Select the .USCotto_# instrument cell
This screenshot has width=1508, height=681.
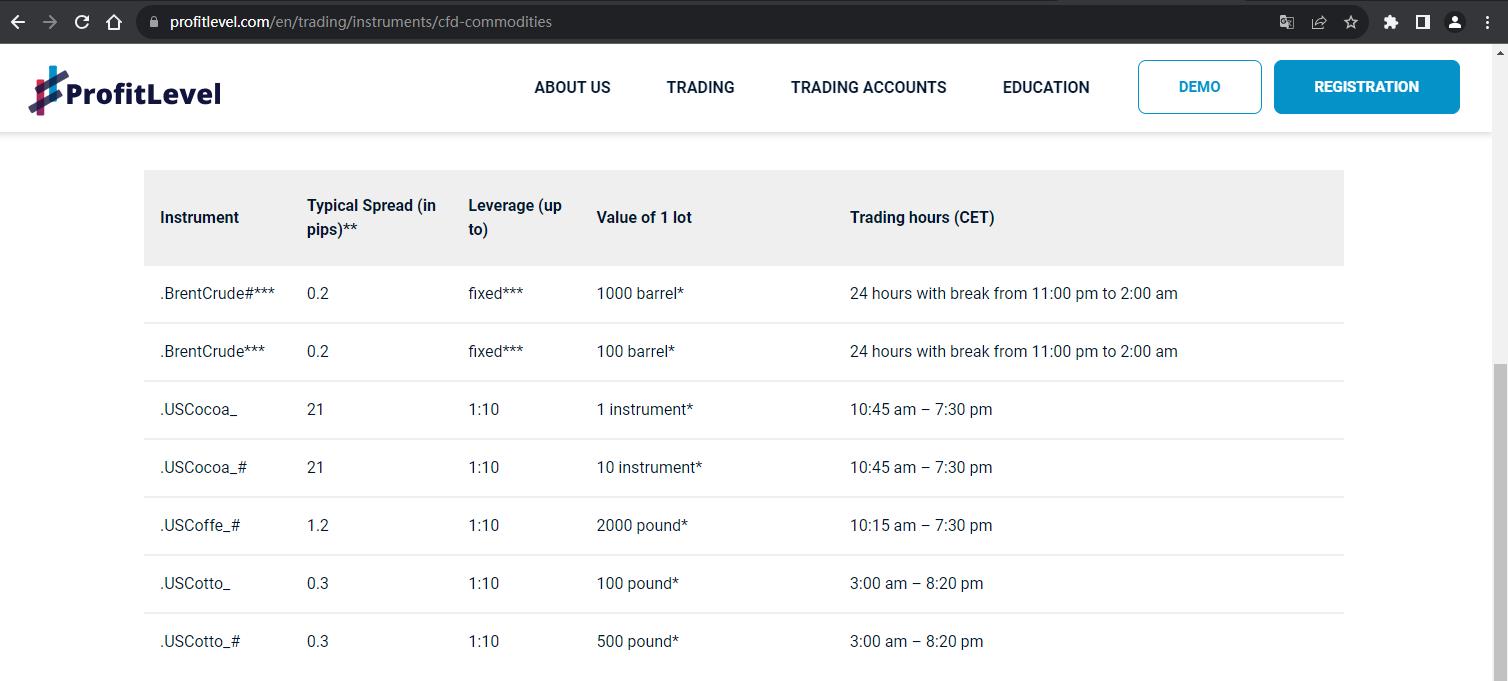click(x=200, y=641)
